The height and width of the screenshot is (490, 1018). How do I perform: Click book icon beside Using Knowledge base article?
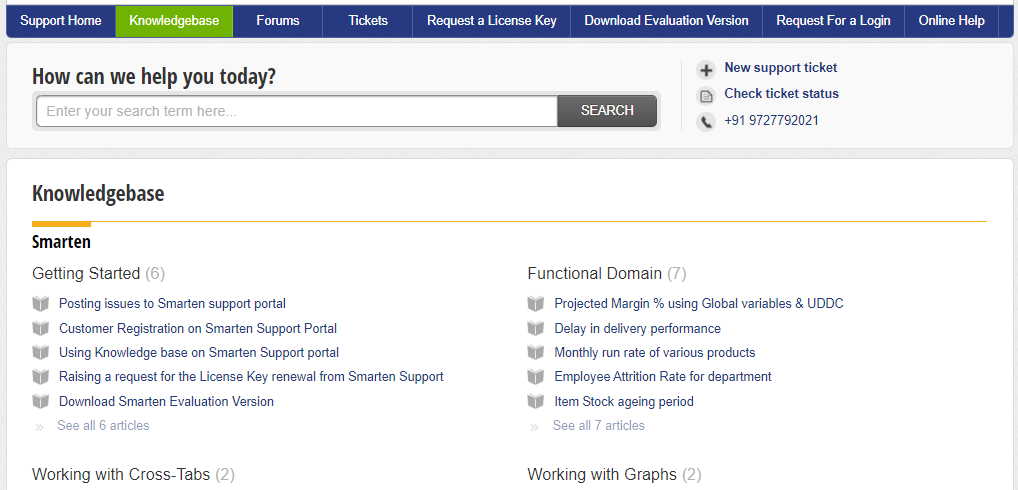coord(41,352)
